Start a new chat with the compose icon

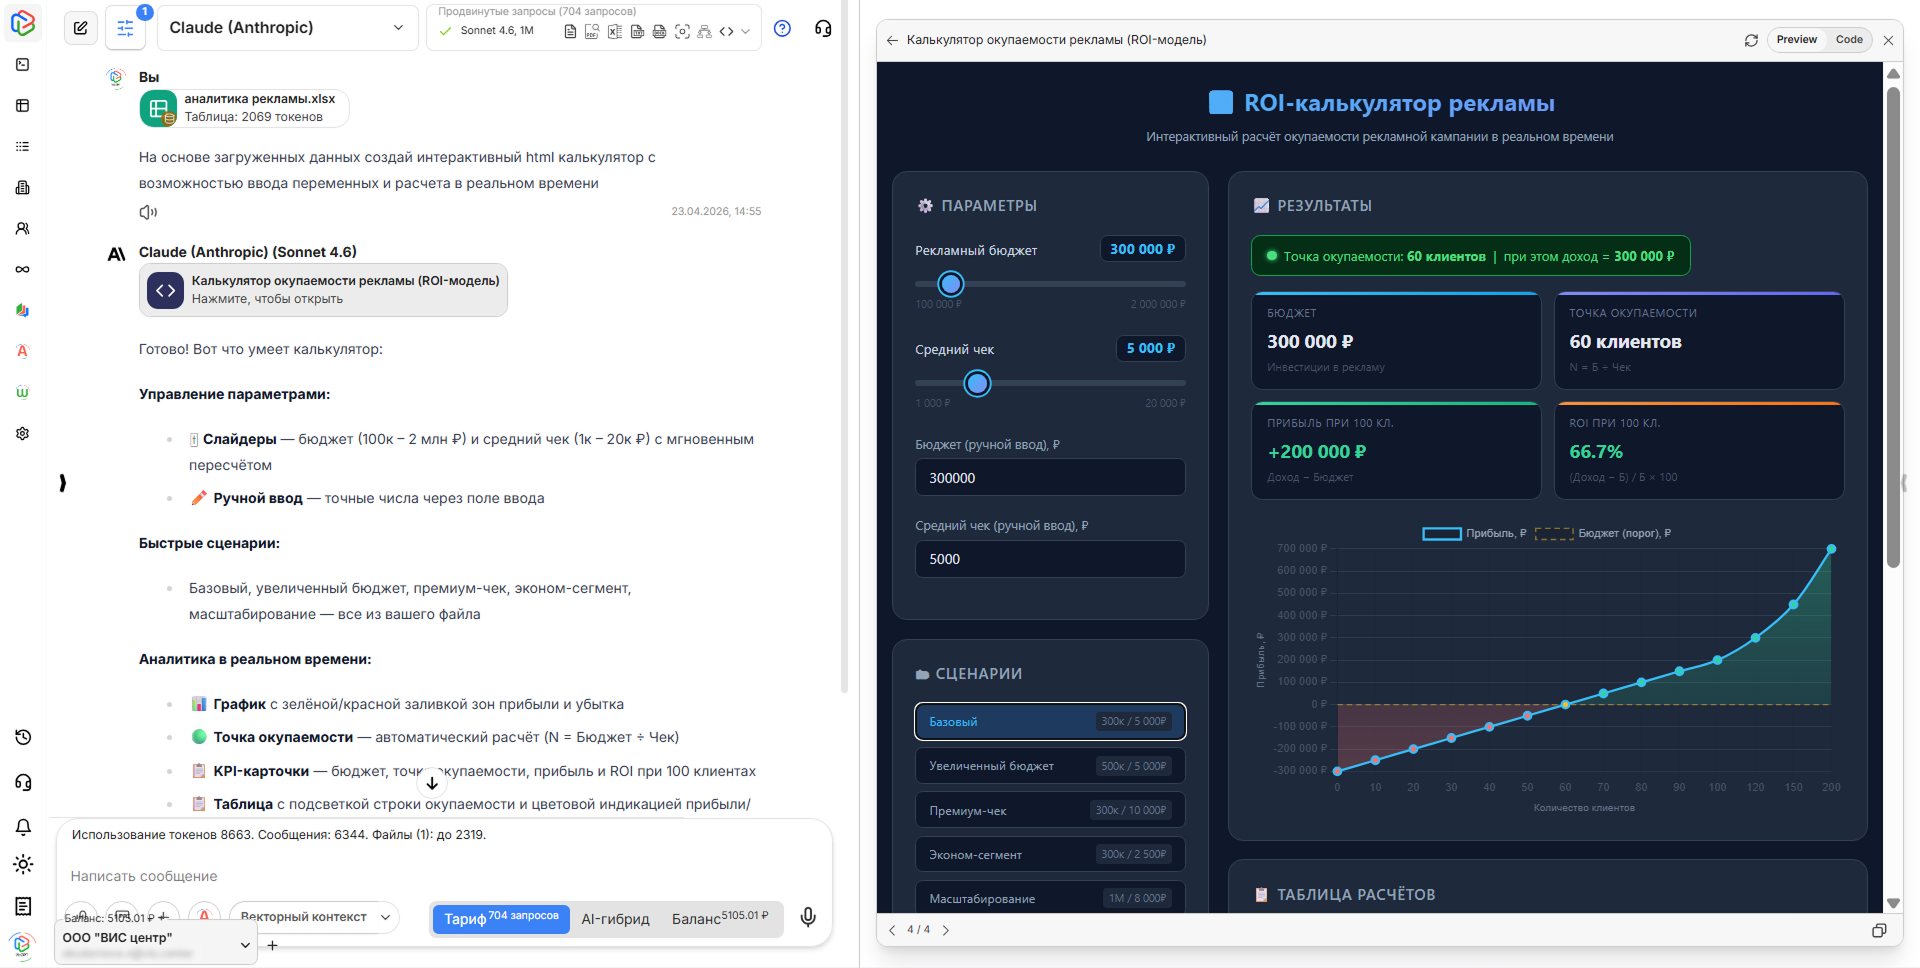coord(81,28)
